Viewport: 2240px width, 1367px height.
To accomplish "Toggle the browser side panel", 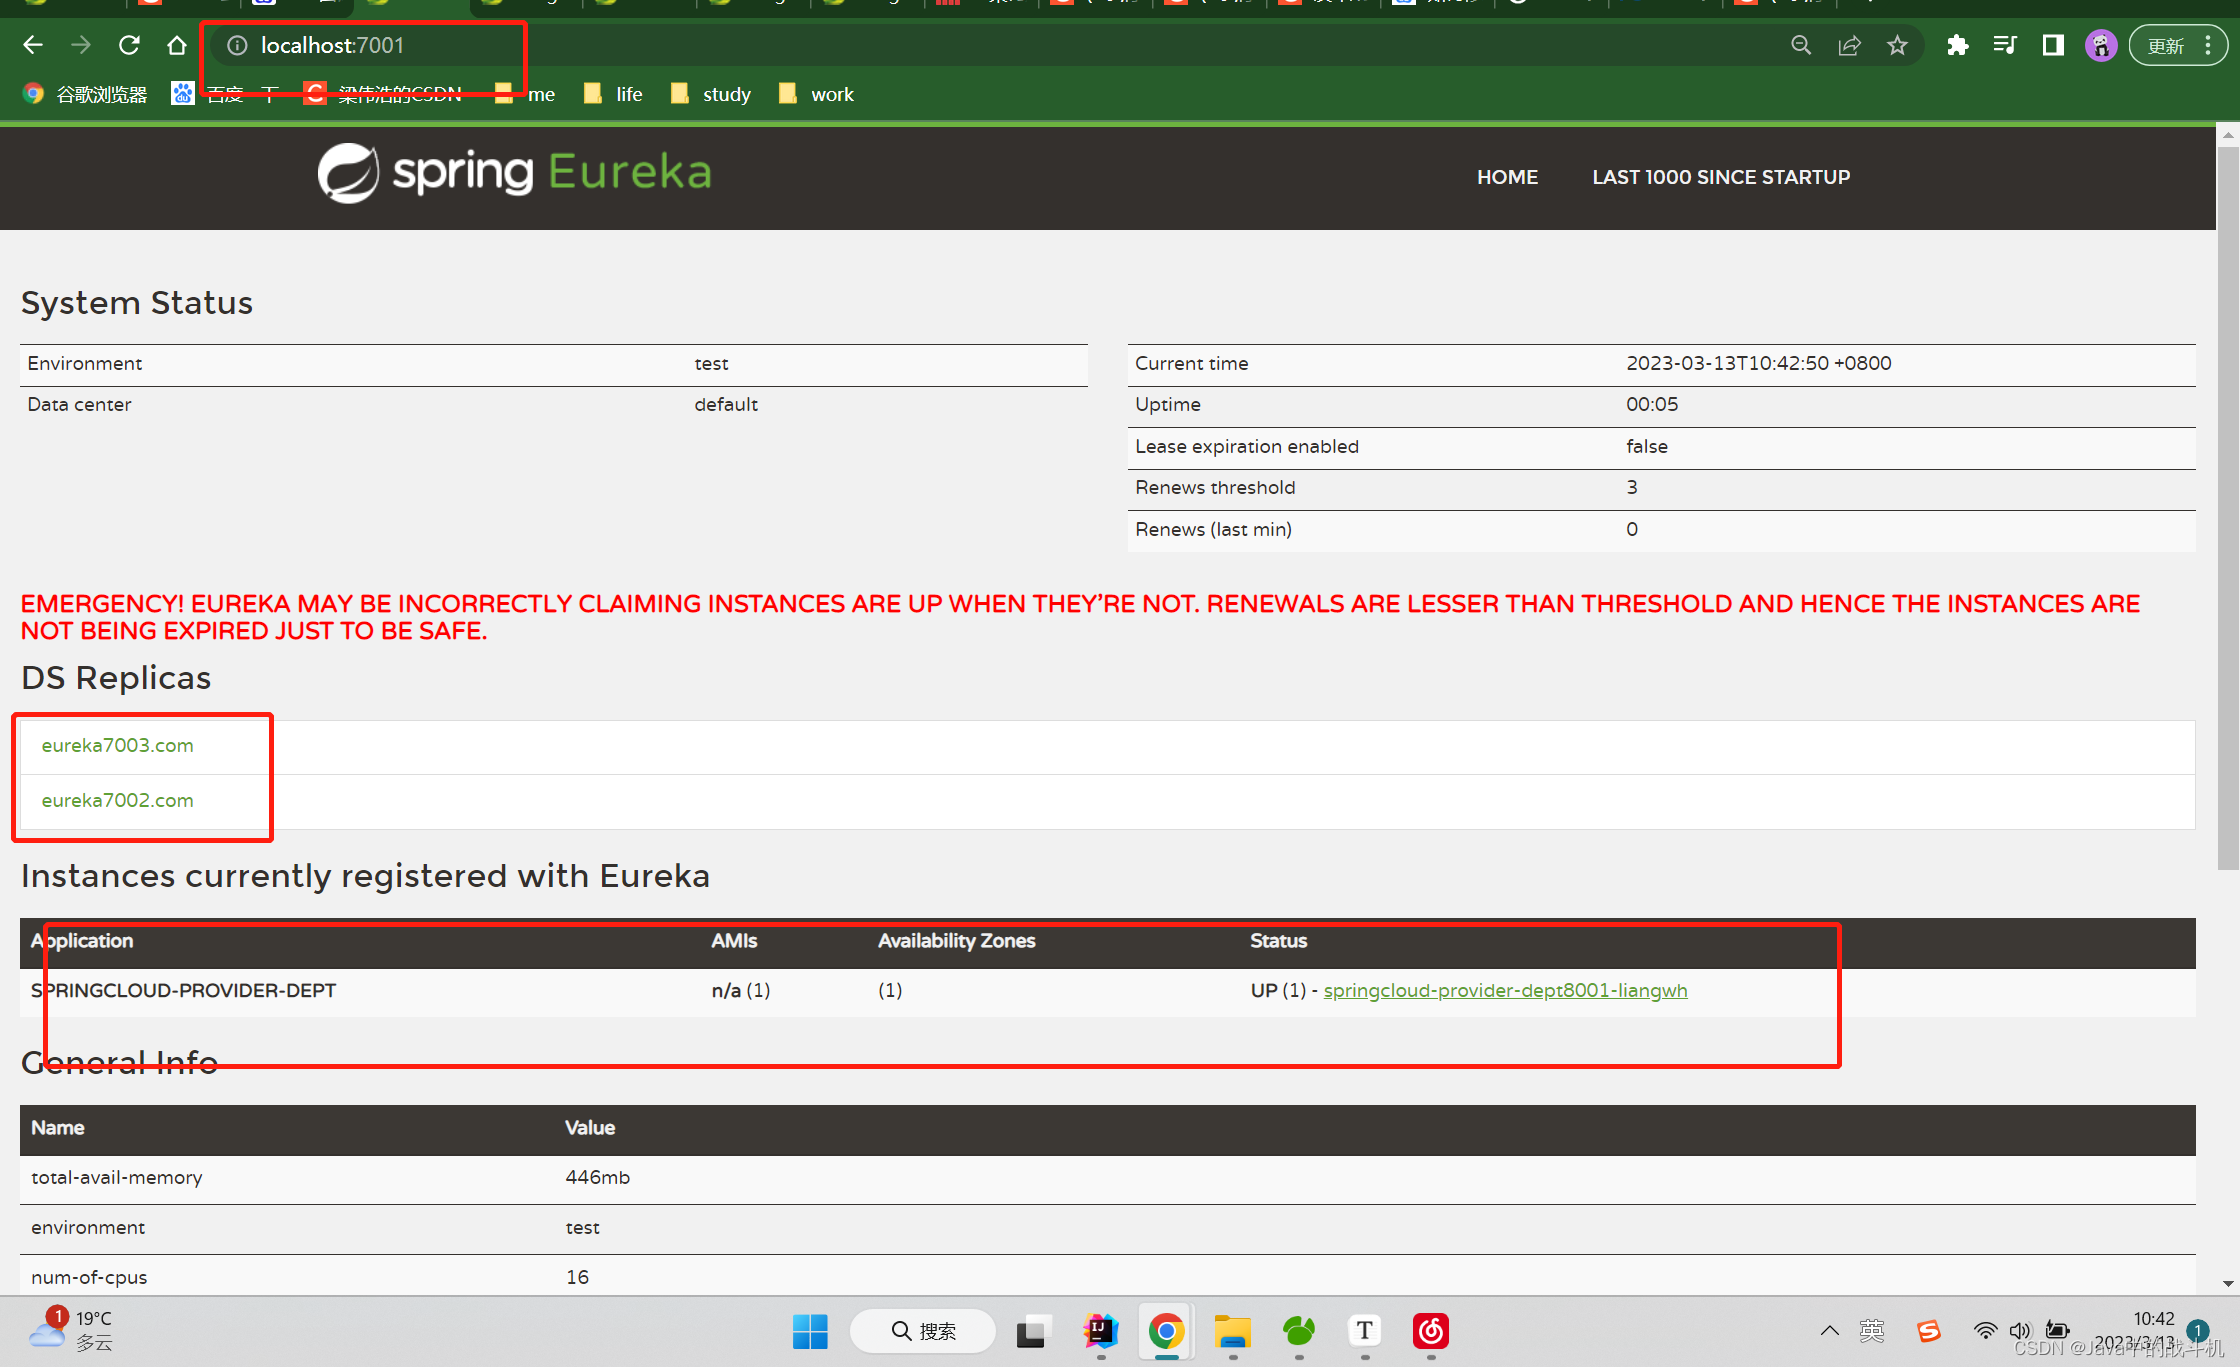I will point(2053,45).
